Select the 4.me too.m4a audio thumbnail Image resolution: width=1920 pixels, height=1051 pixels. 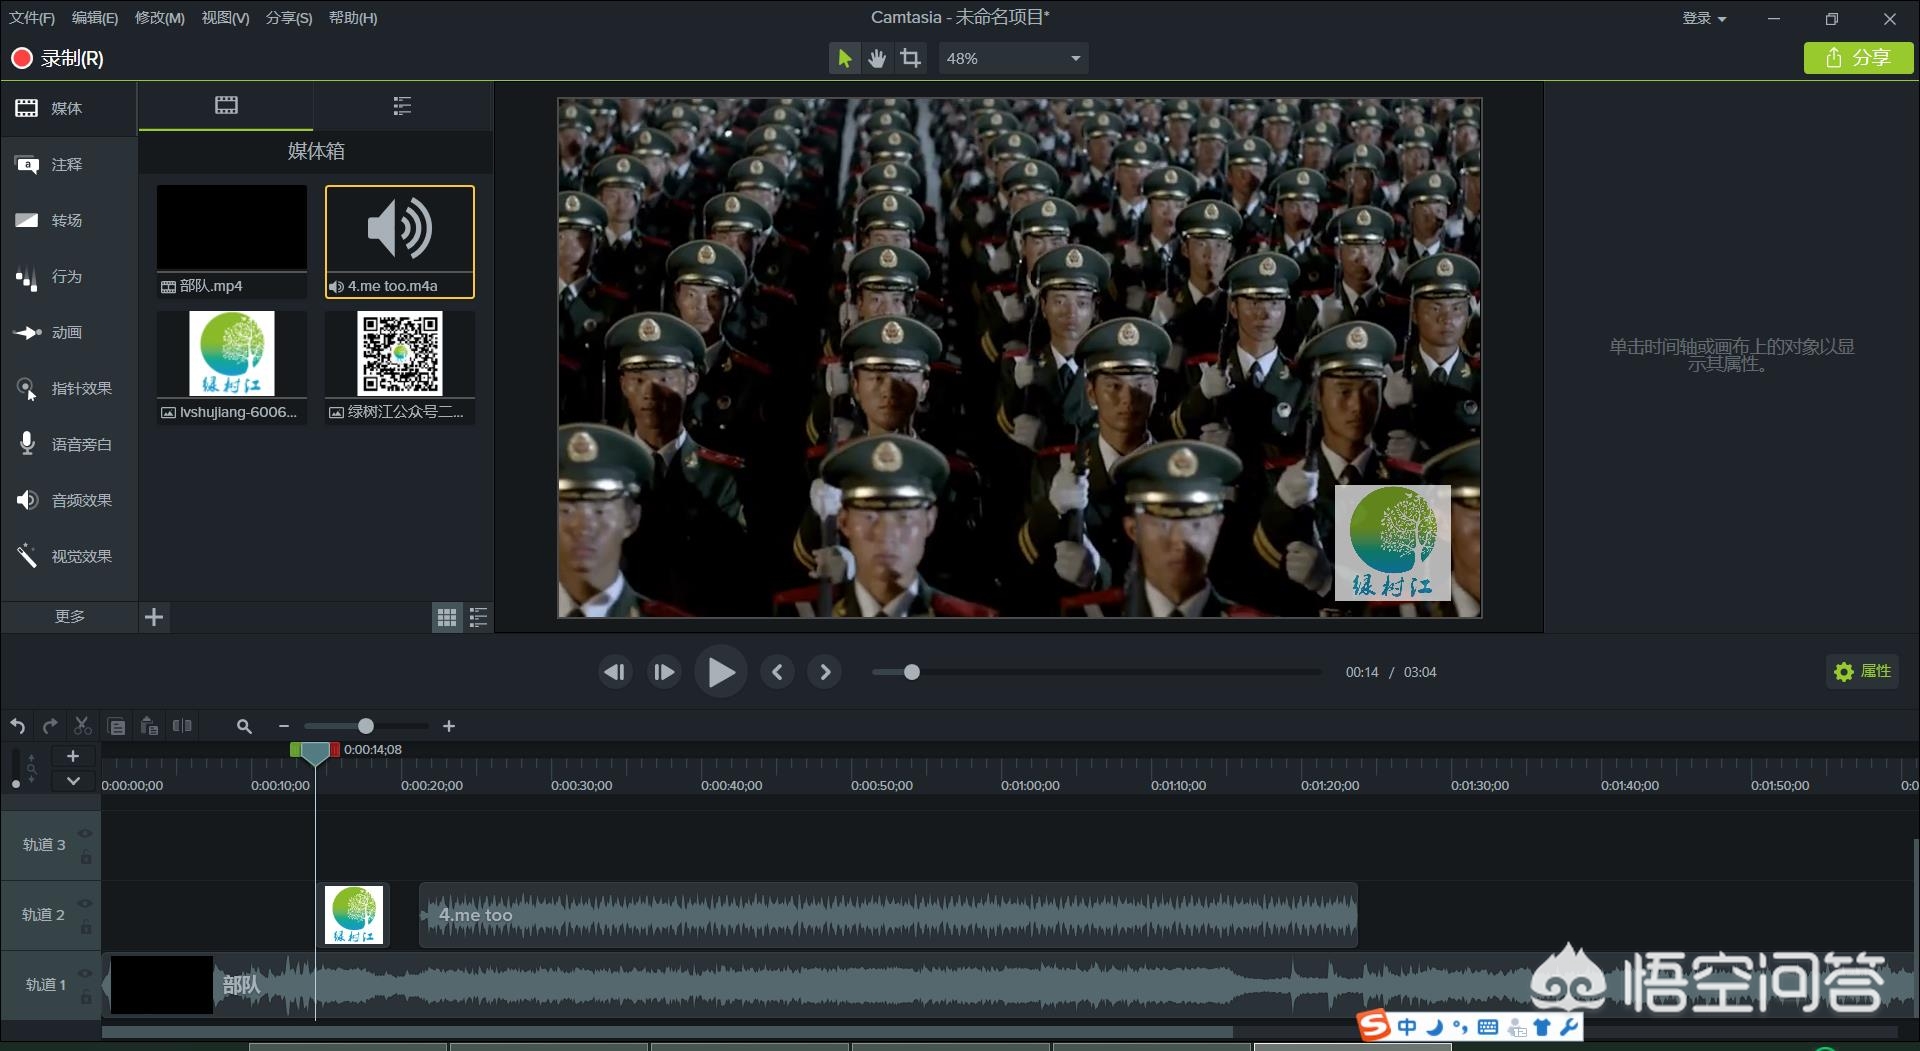(399, 241)
